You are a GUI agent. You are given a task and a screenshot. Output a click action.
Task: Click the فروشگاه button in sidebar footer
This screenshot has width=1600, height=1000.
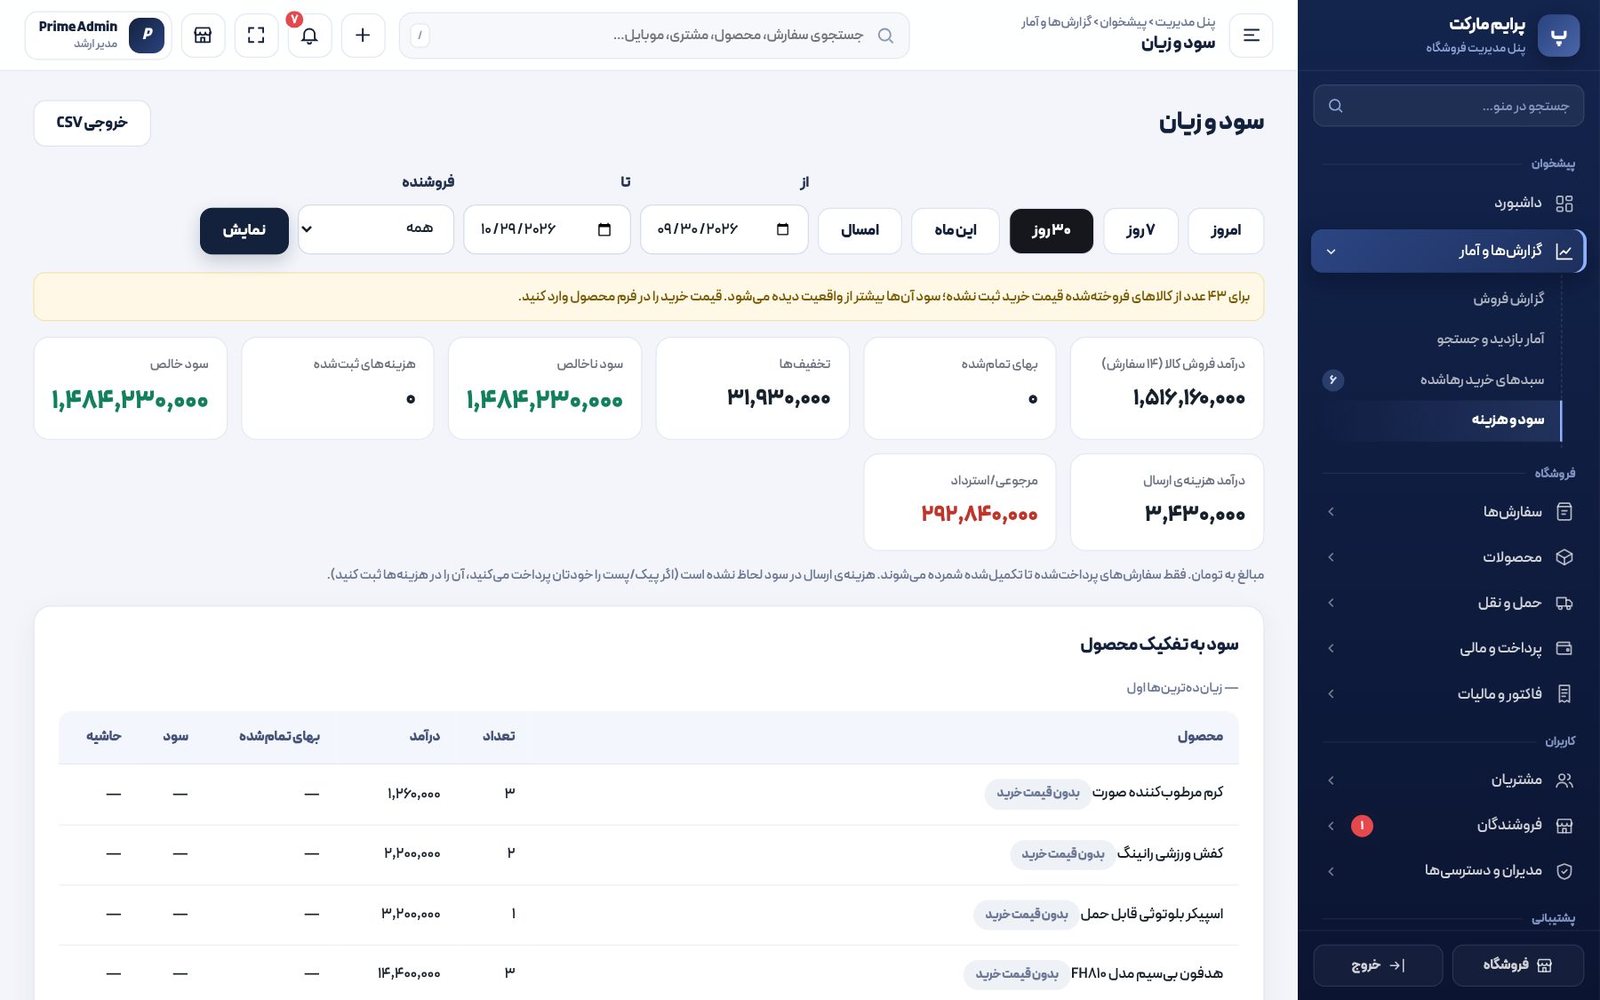[x=1518, y=966]
